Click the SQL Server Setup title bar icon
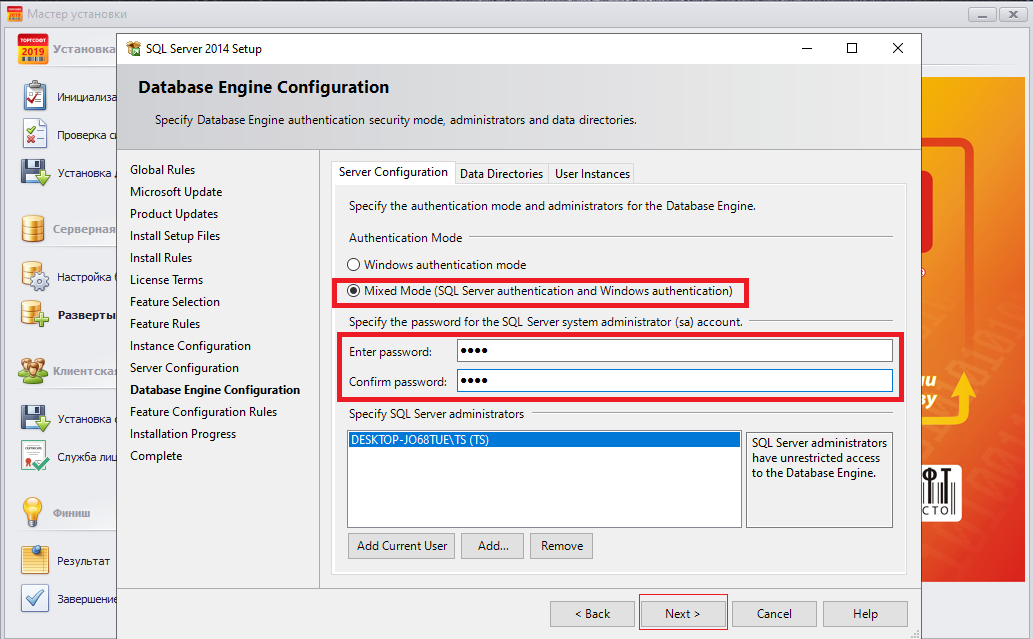The height and width of the screenshot is (639, 1033). pos(134,49)
